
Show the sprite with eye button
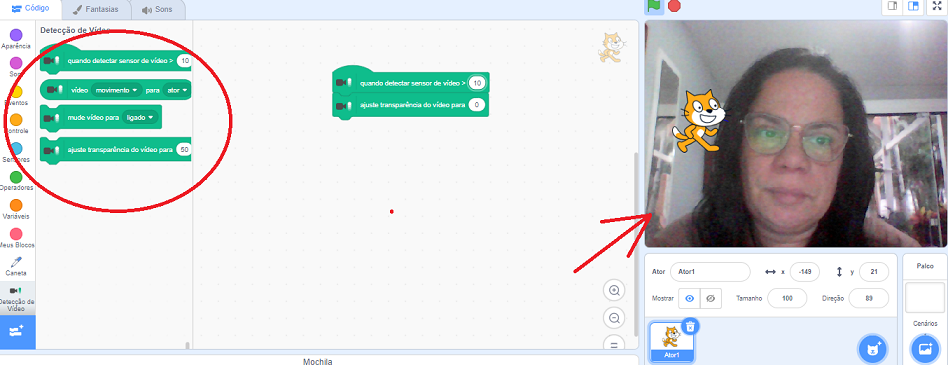point(689,299)
